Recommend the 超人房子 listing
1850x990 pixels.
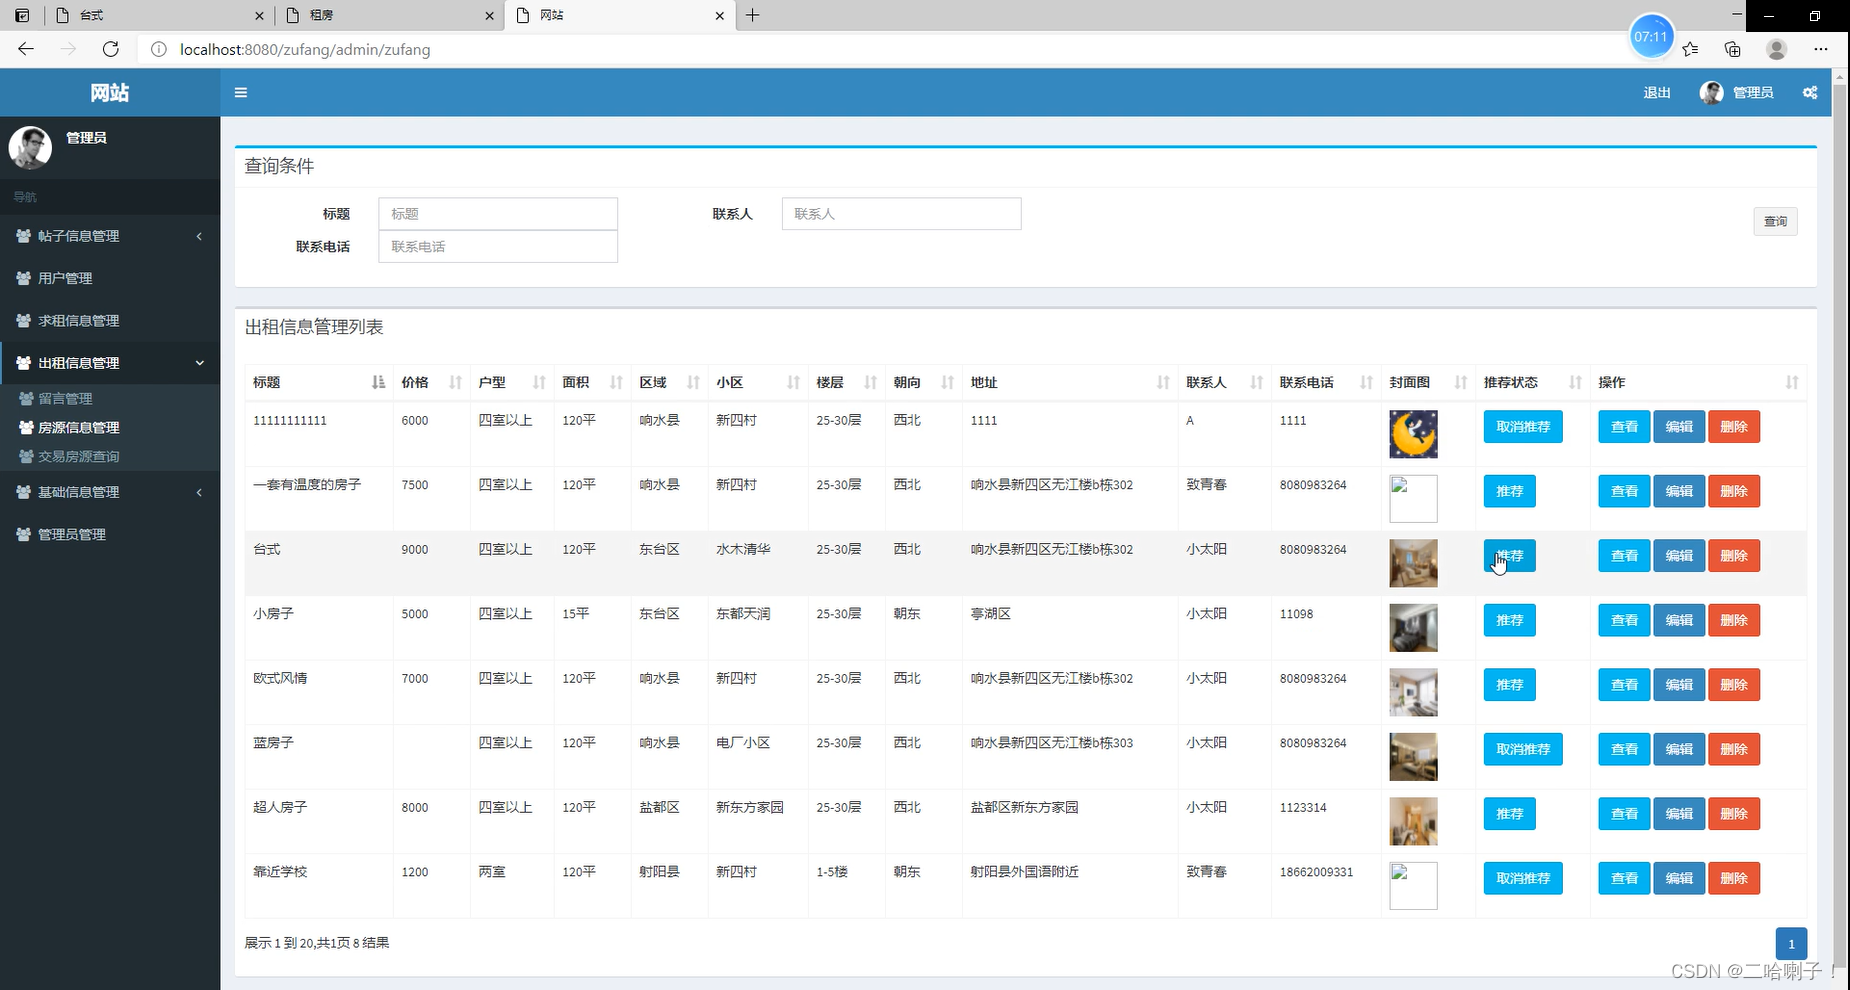tap(1509, 814)
